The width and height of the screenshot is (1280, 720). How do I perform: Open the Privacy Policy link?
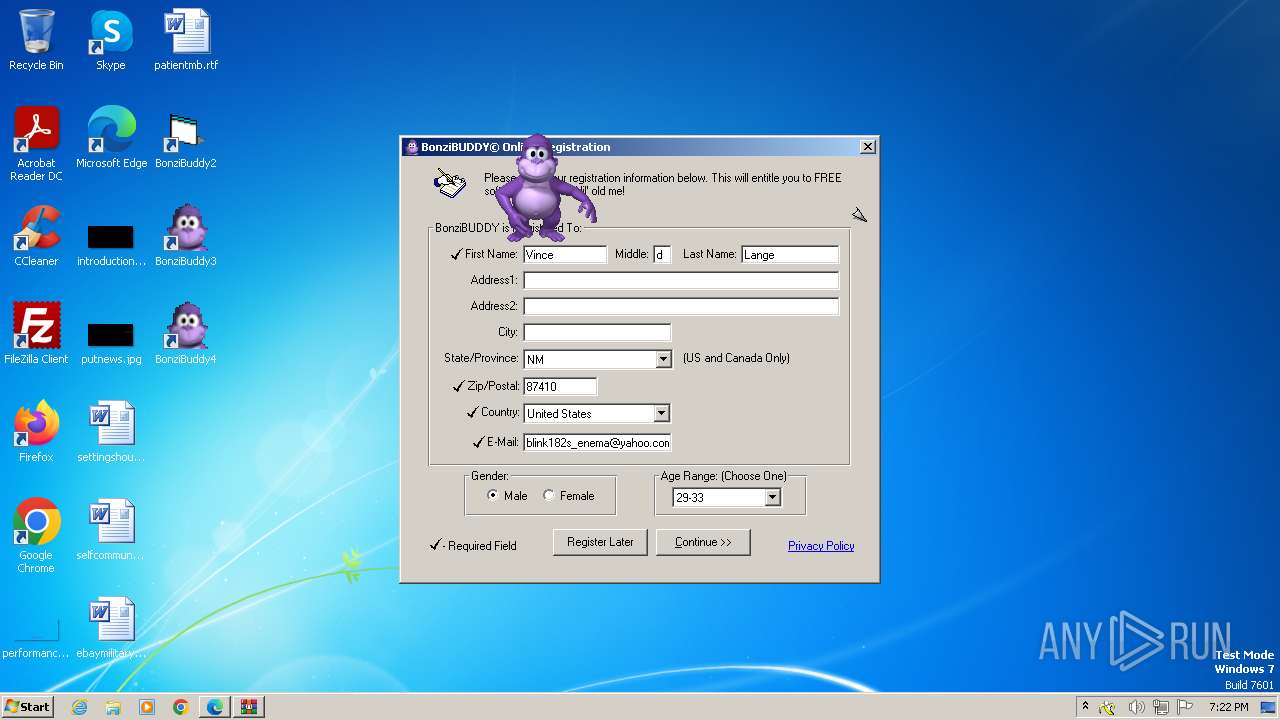coord(821,546)
